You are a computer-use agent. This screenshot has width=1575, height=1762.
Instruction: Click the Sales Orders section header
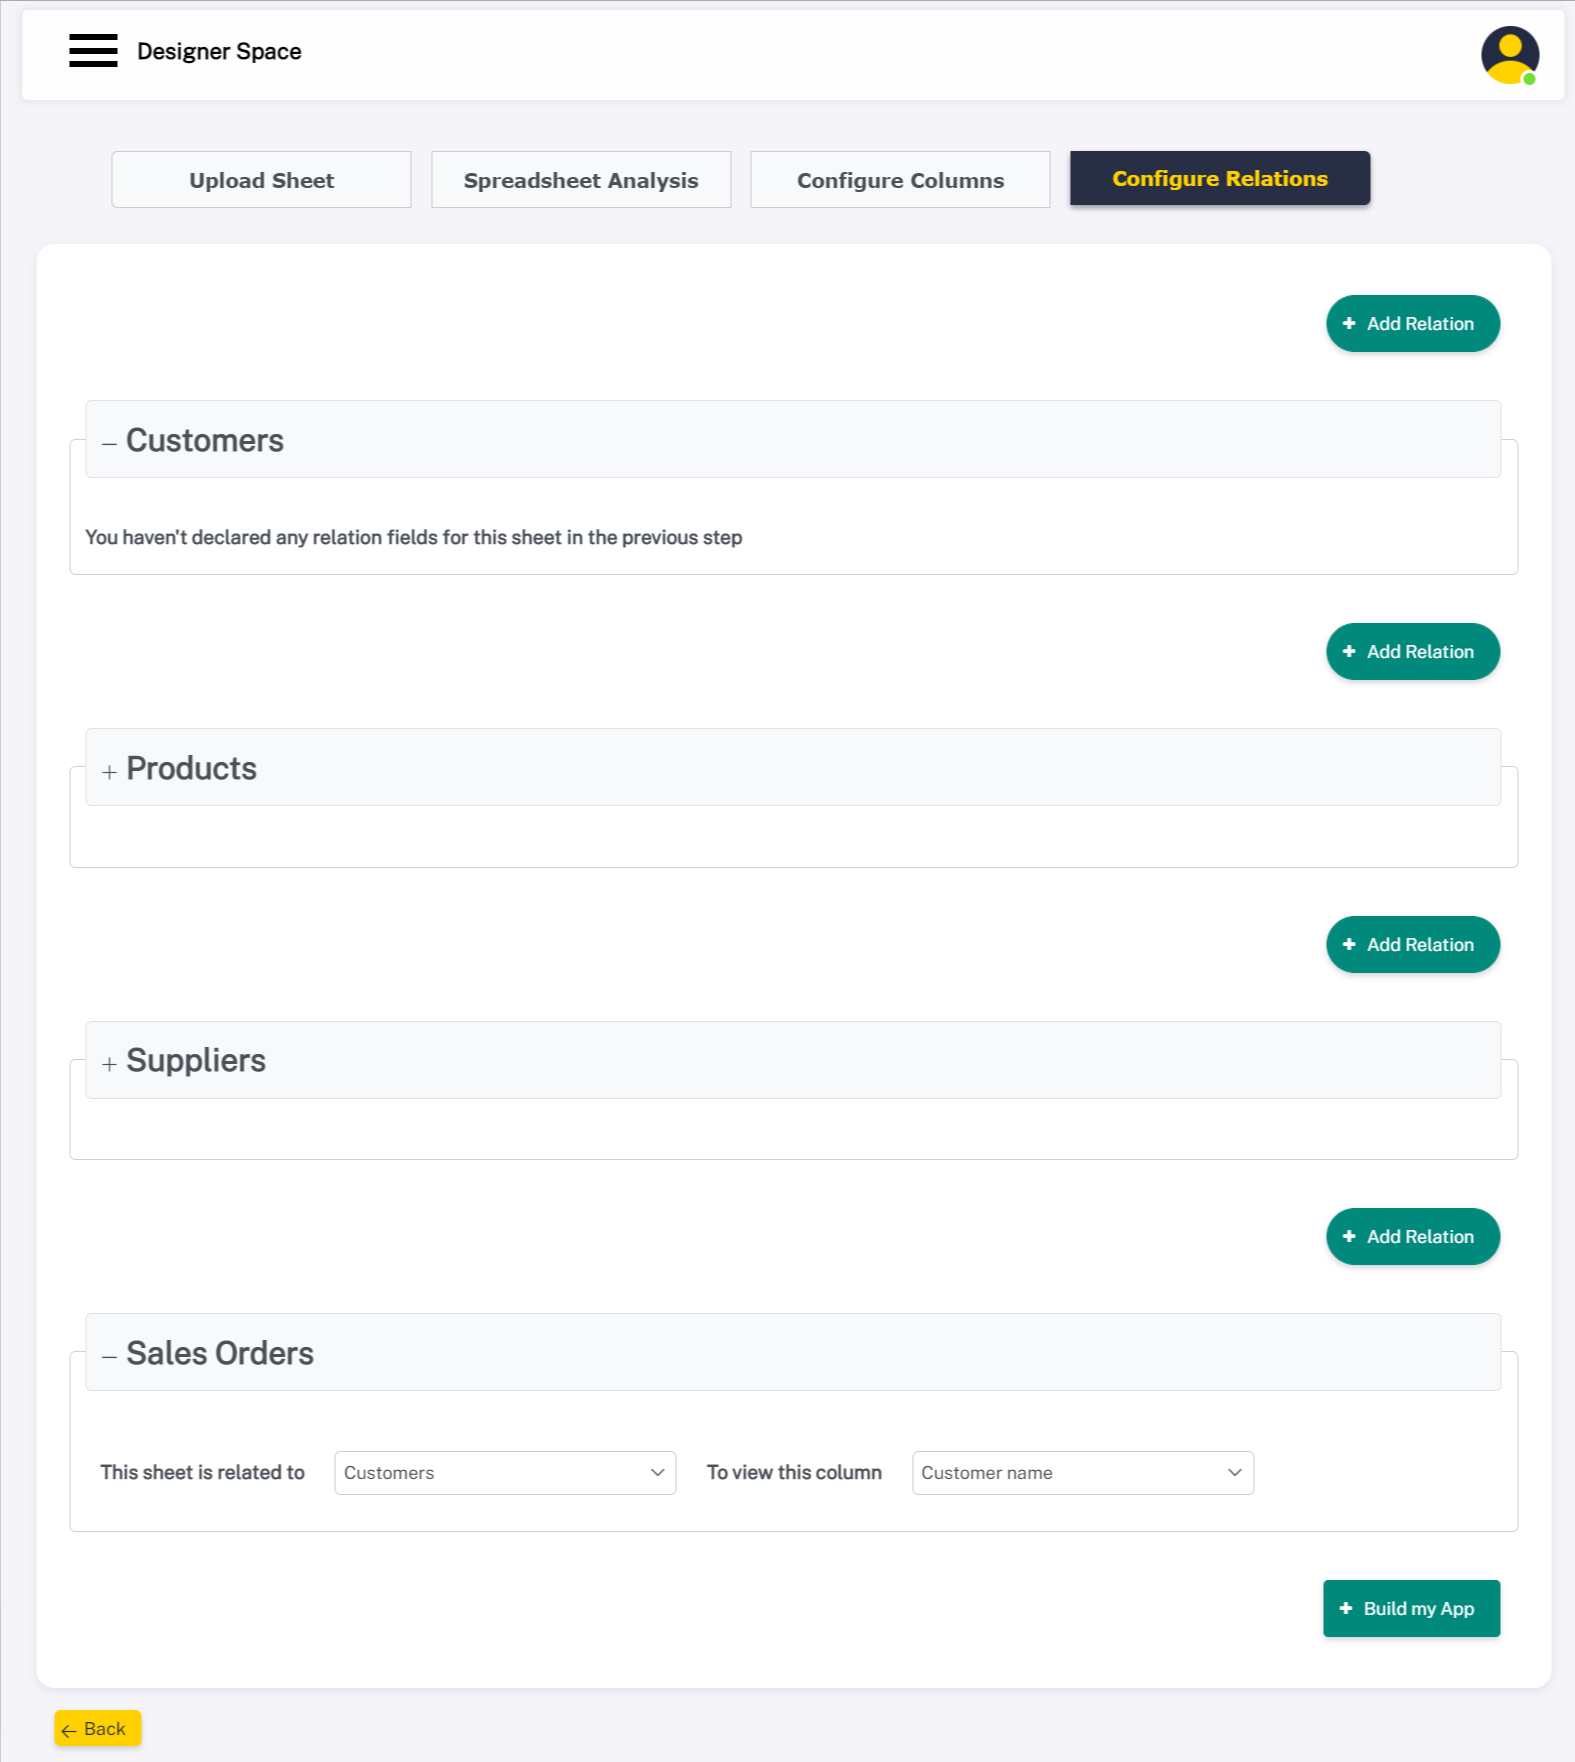[792, 1353]
